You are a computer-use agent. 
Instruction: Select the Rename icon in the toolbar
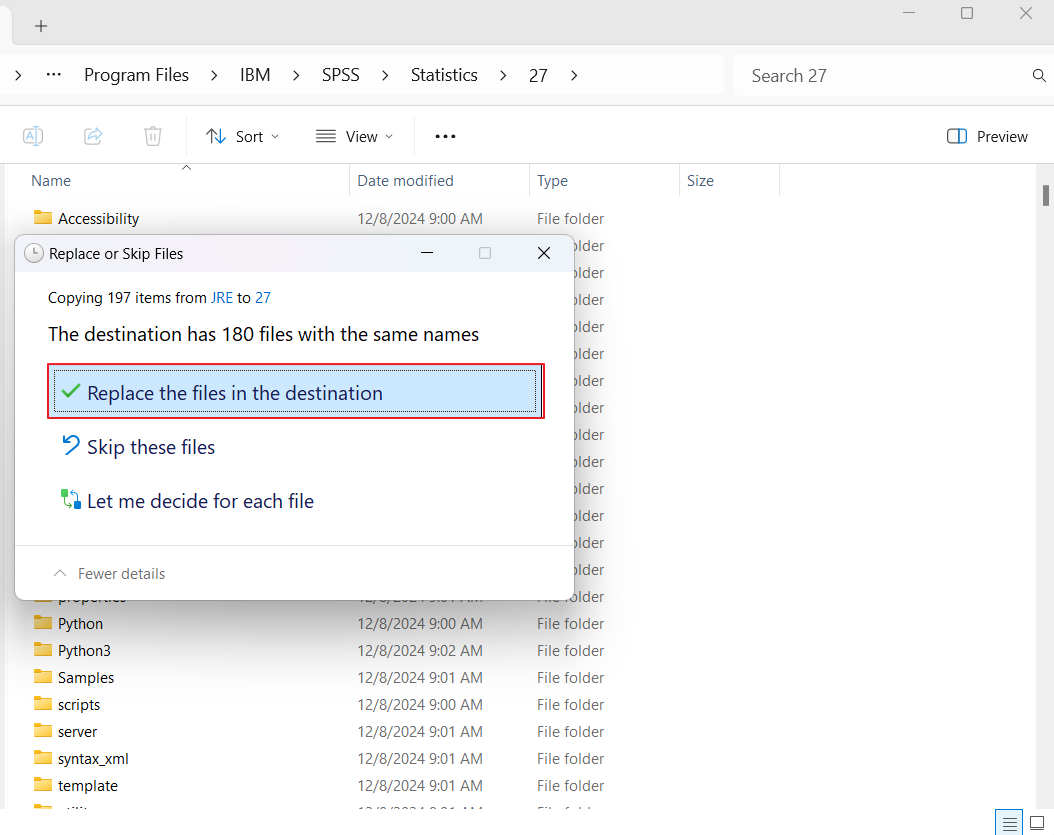coord(32,135)
